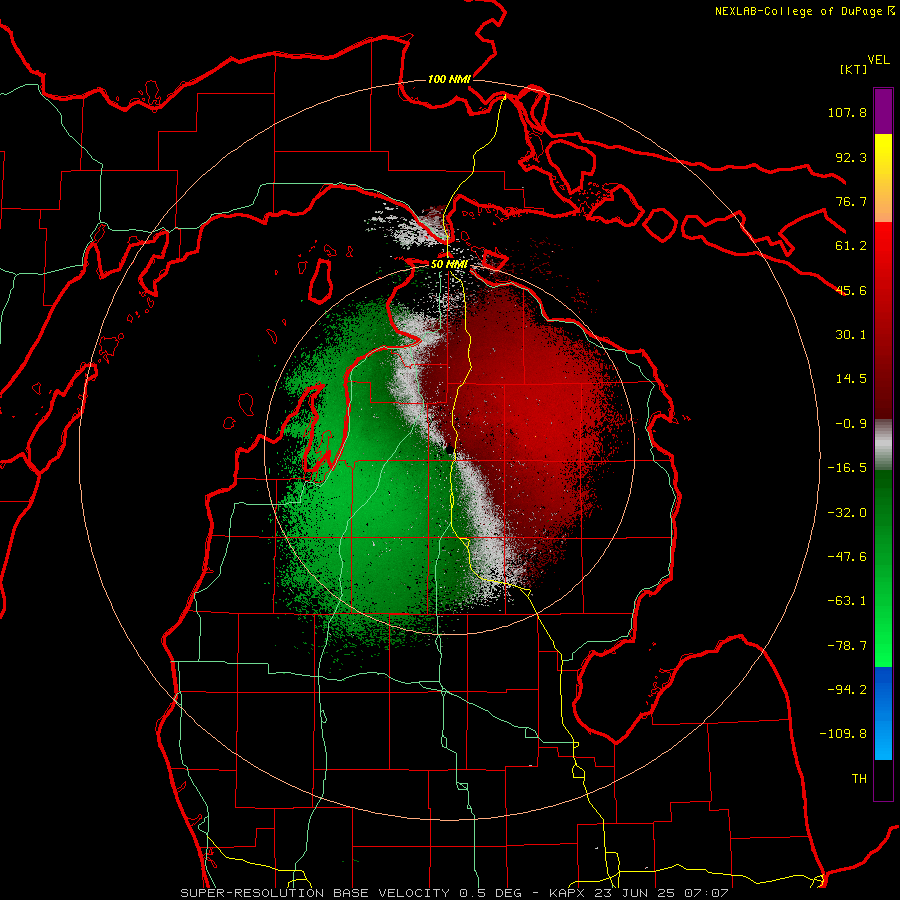Click the 30.1 velocity legend value

(x=851, y=335)
